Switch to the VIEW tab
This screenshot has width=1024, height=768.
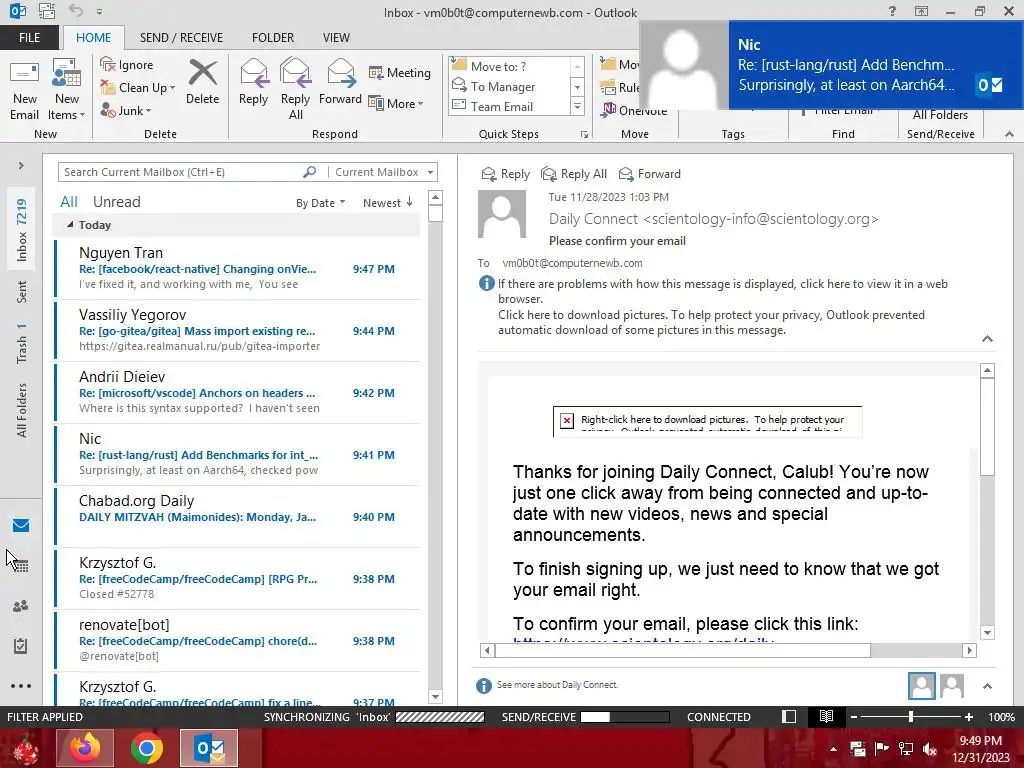click(336, 37)
